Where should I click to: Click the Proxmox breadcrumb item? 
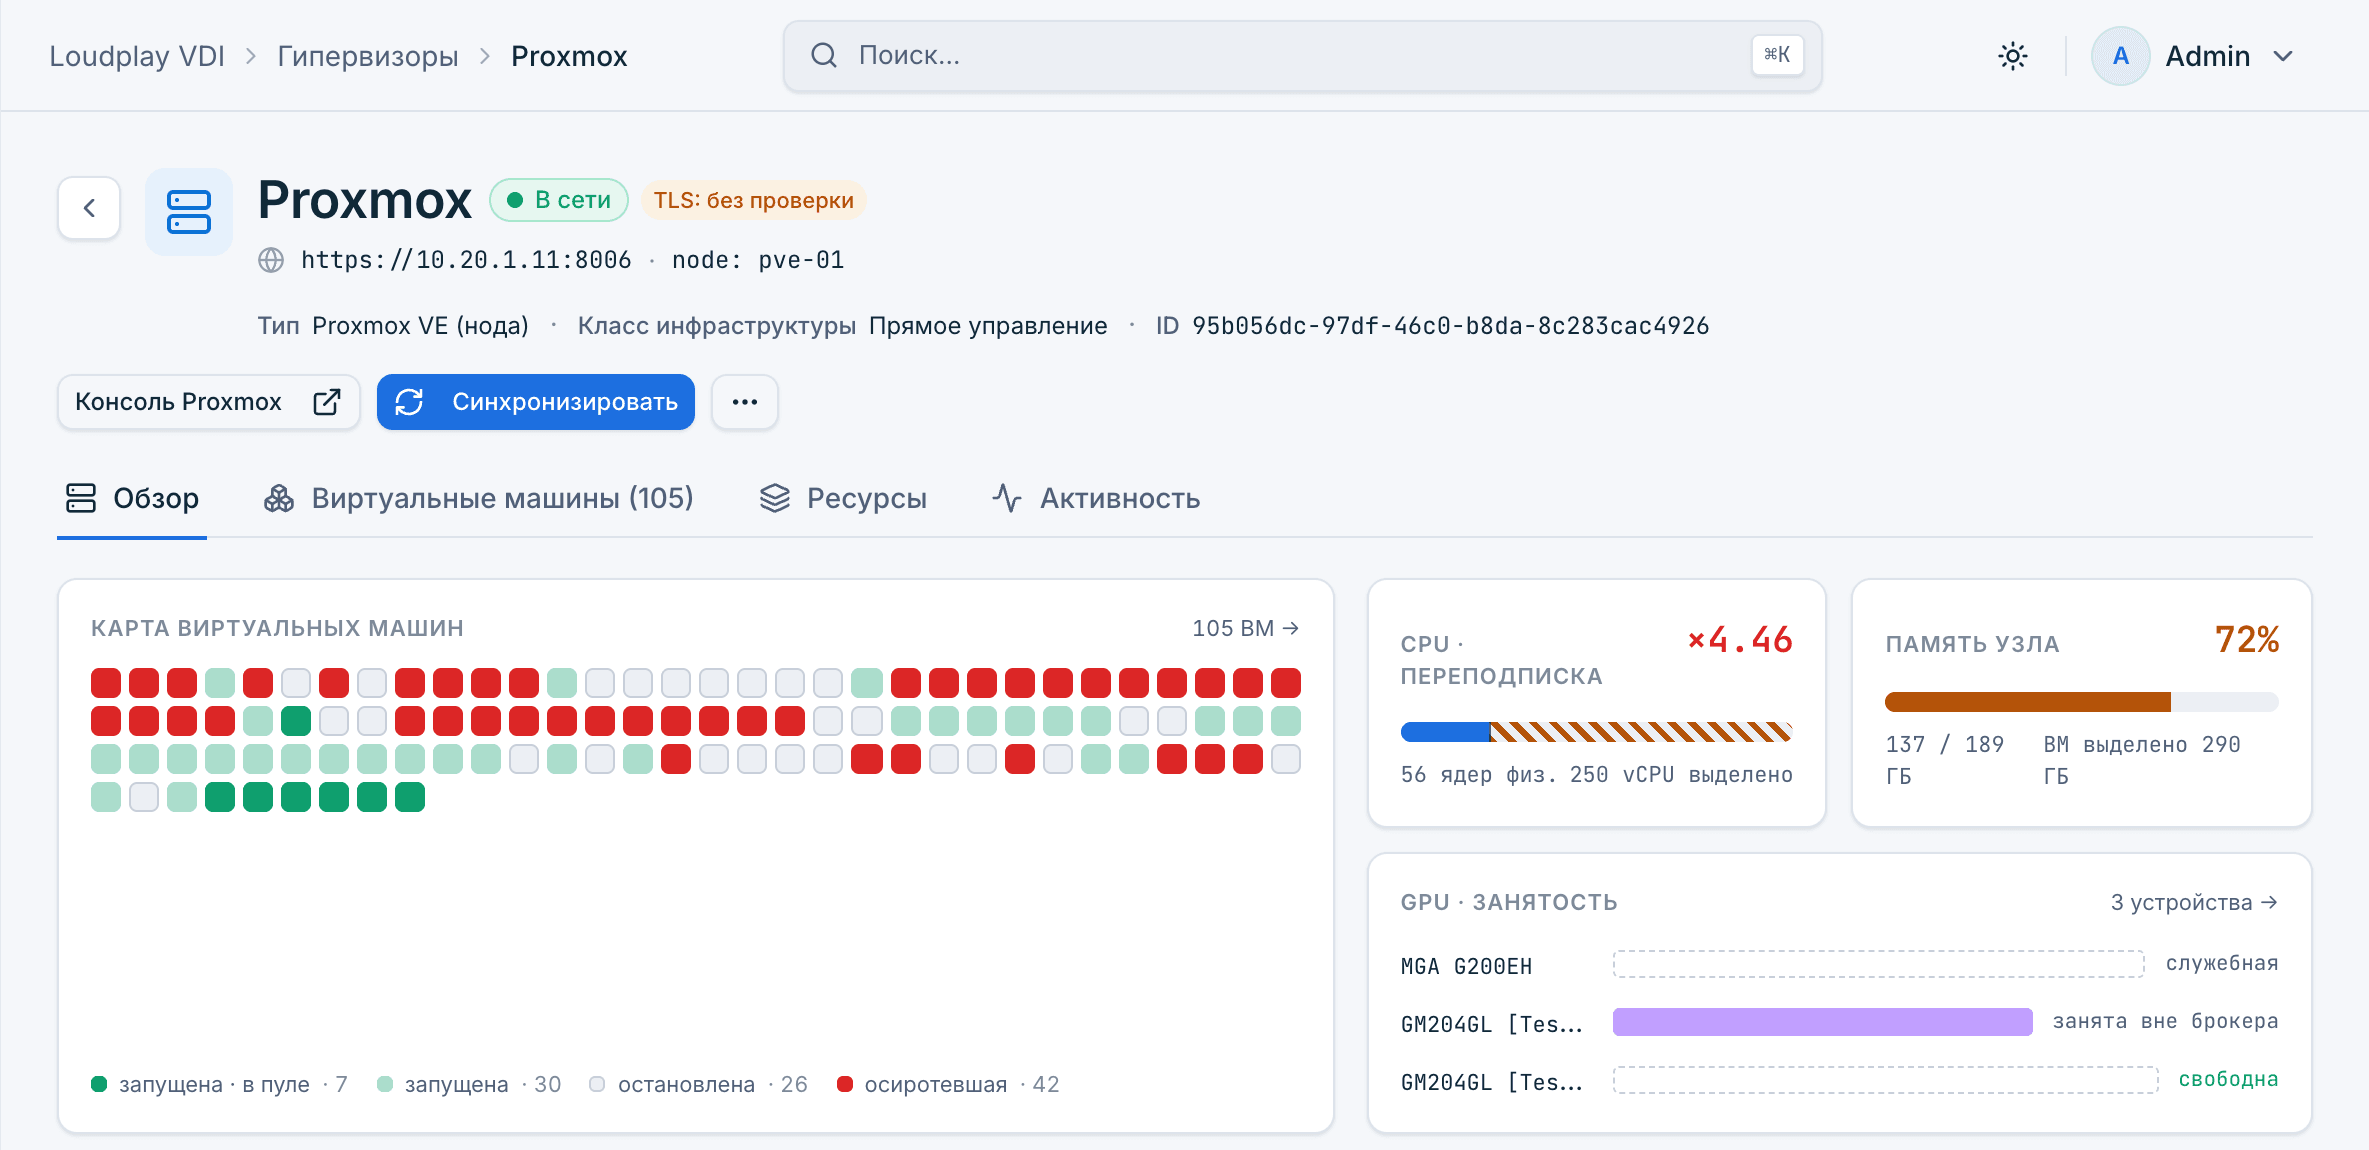[x=569, y=56]
